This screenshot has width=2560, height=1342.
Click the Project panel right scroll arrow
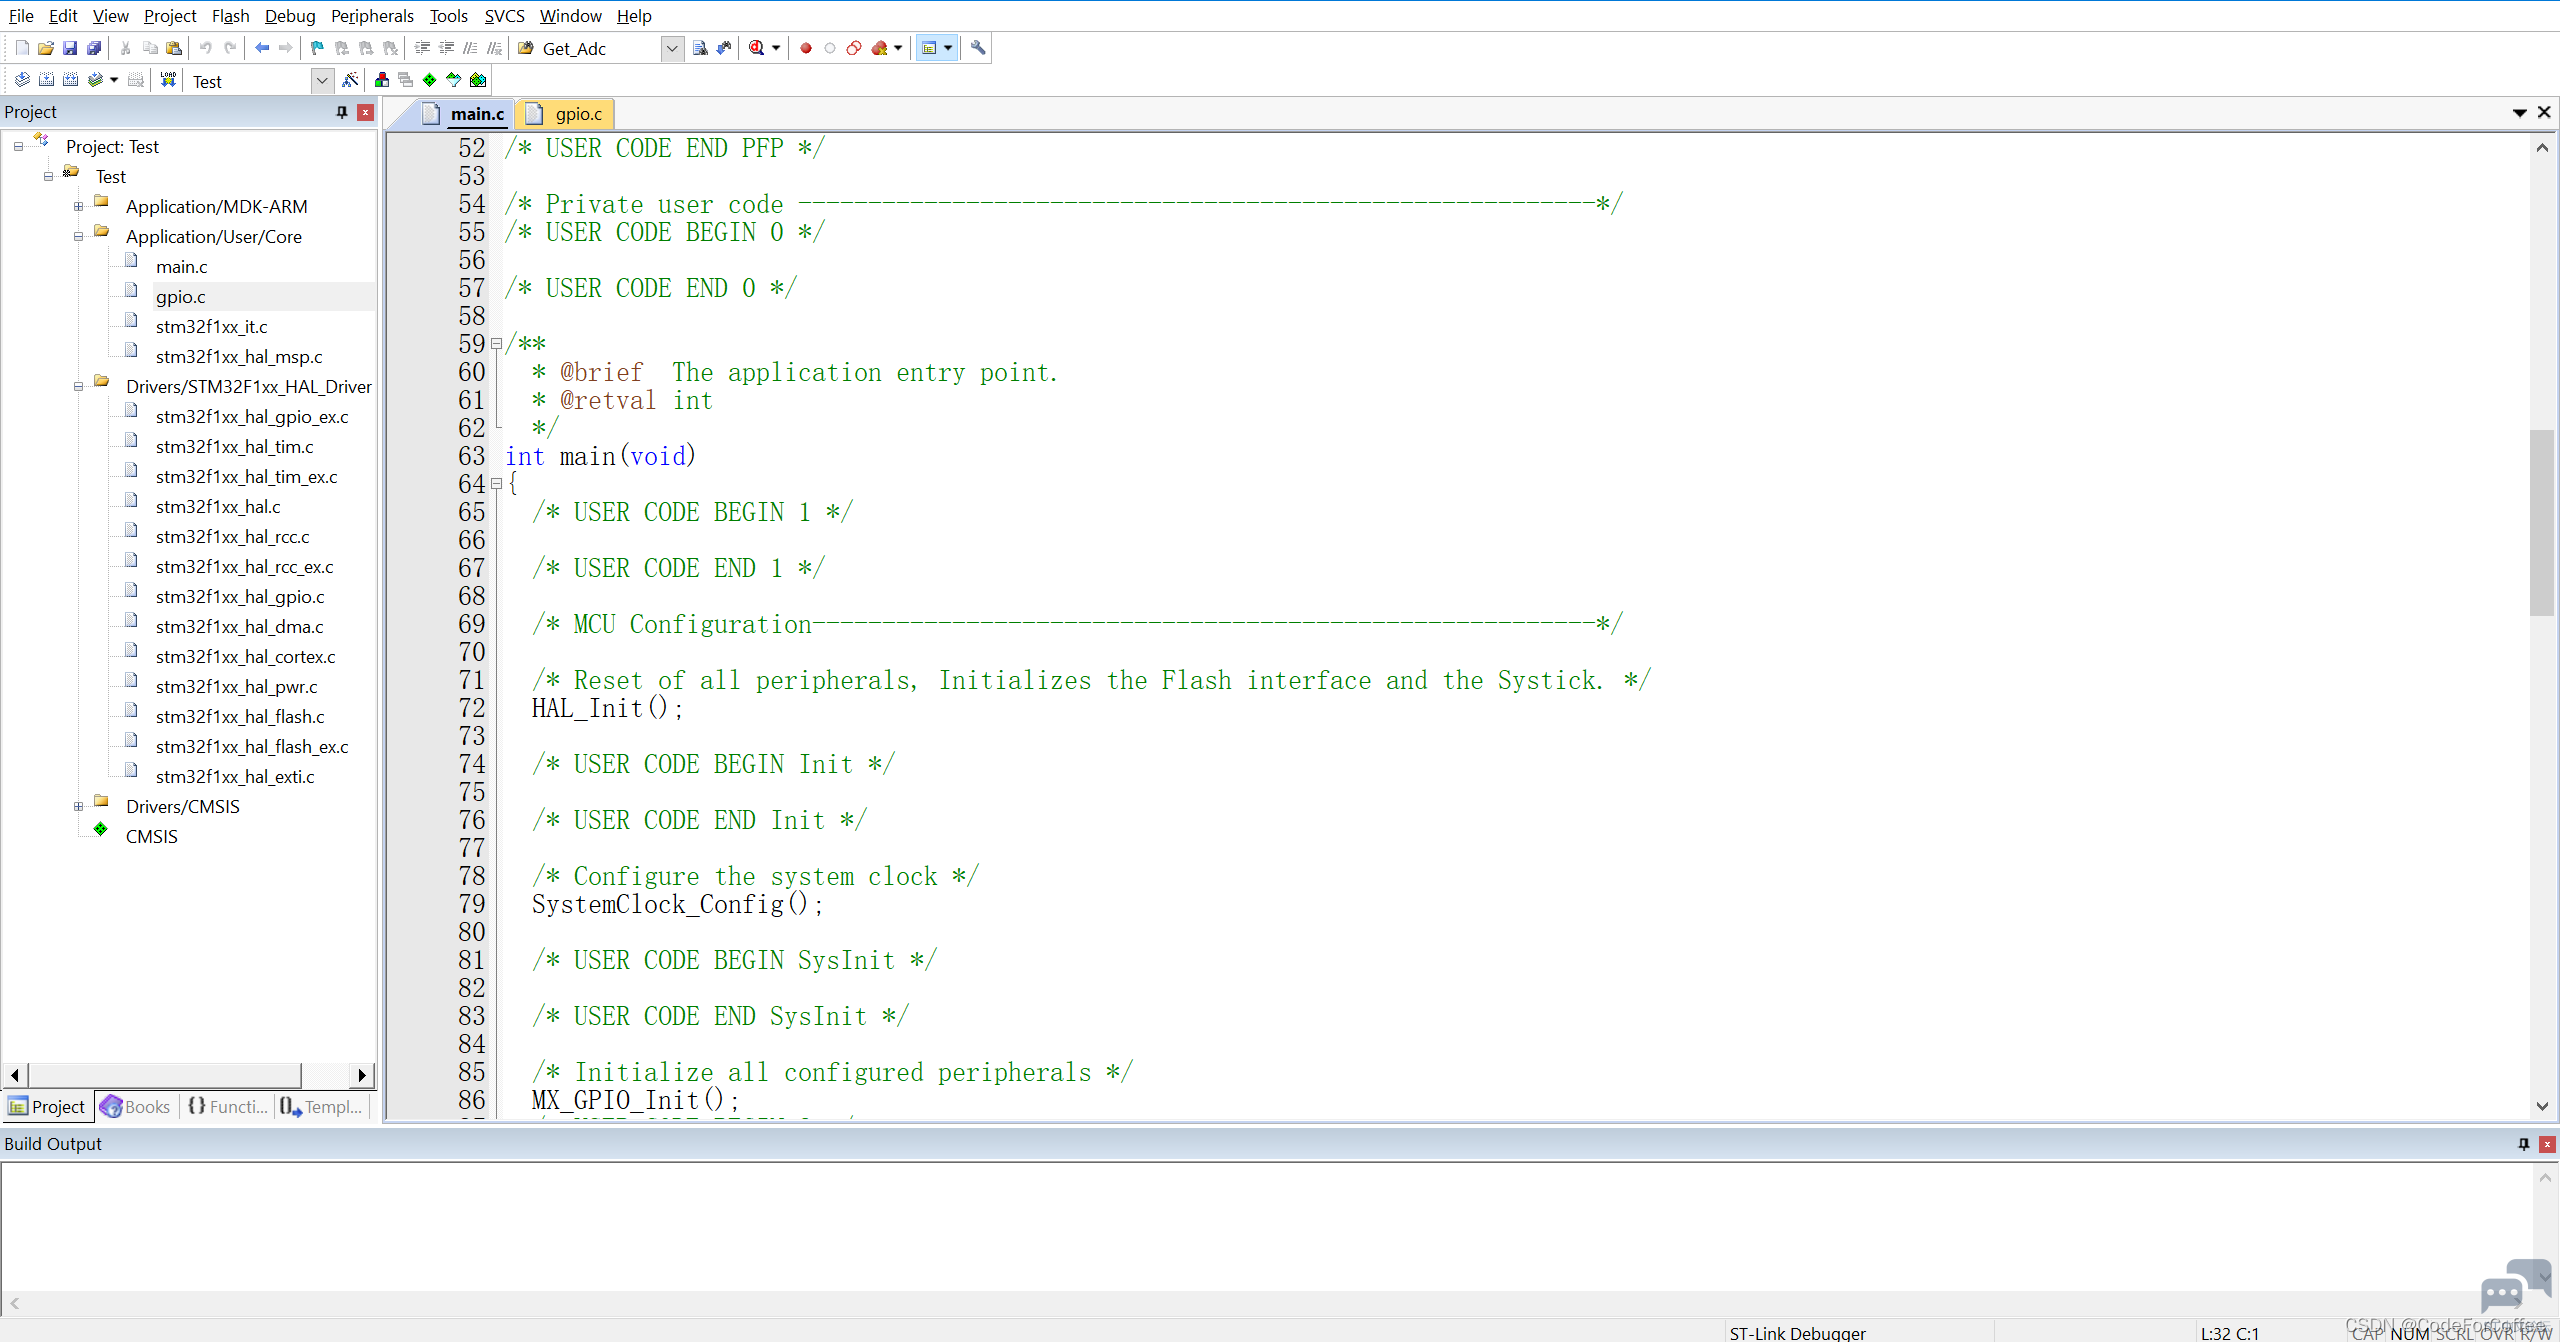(362, 1076)
